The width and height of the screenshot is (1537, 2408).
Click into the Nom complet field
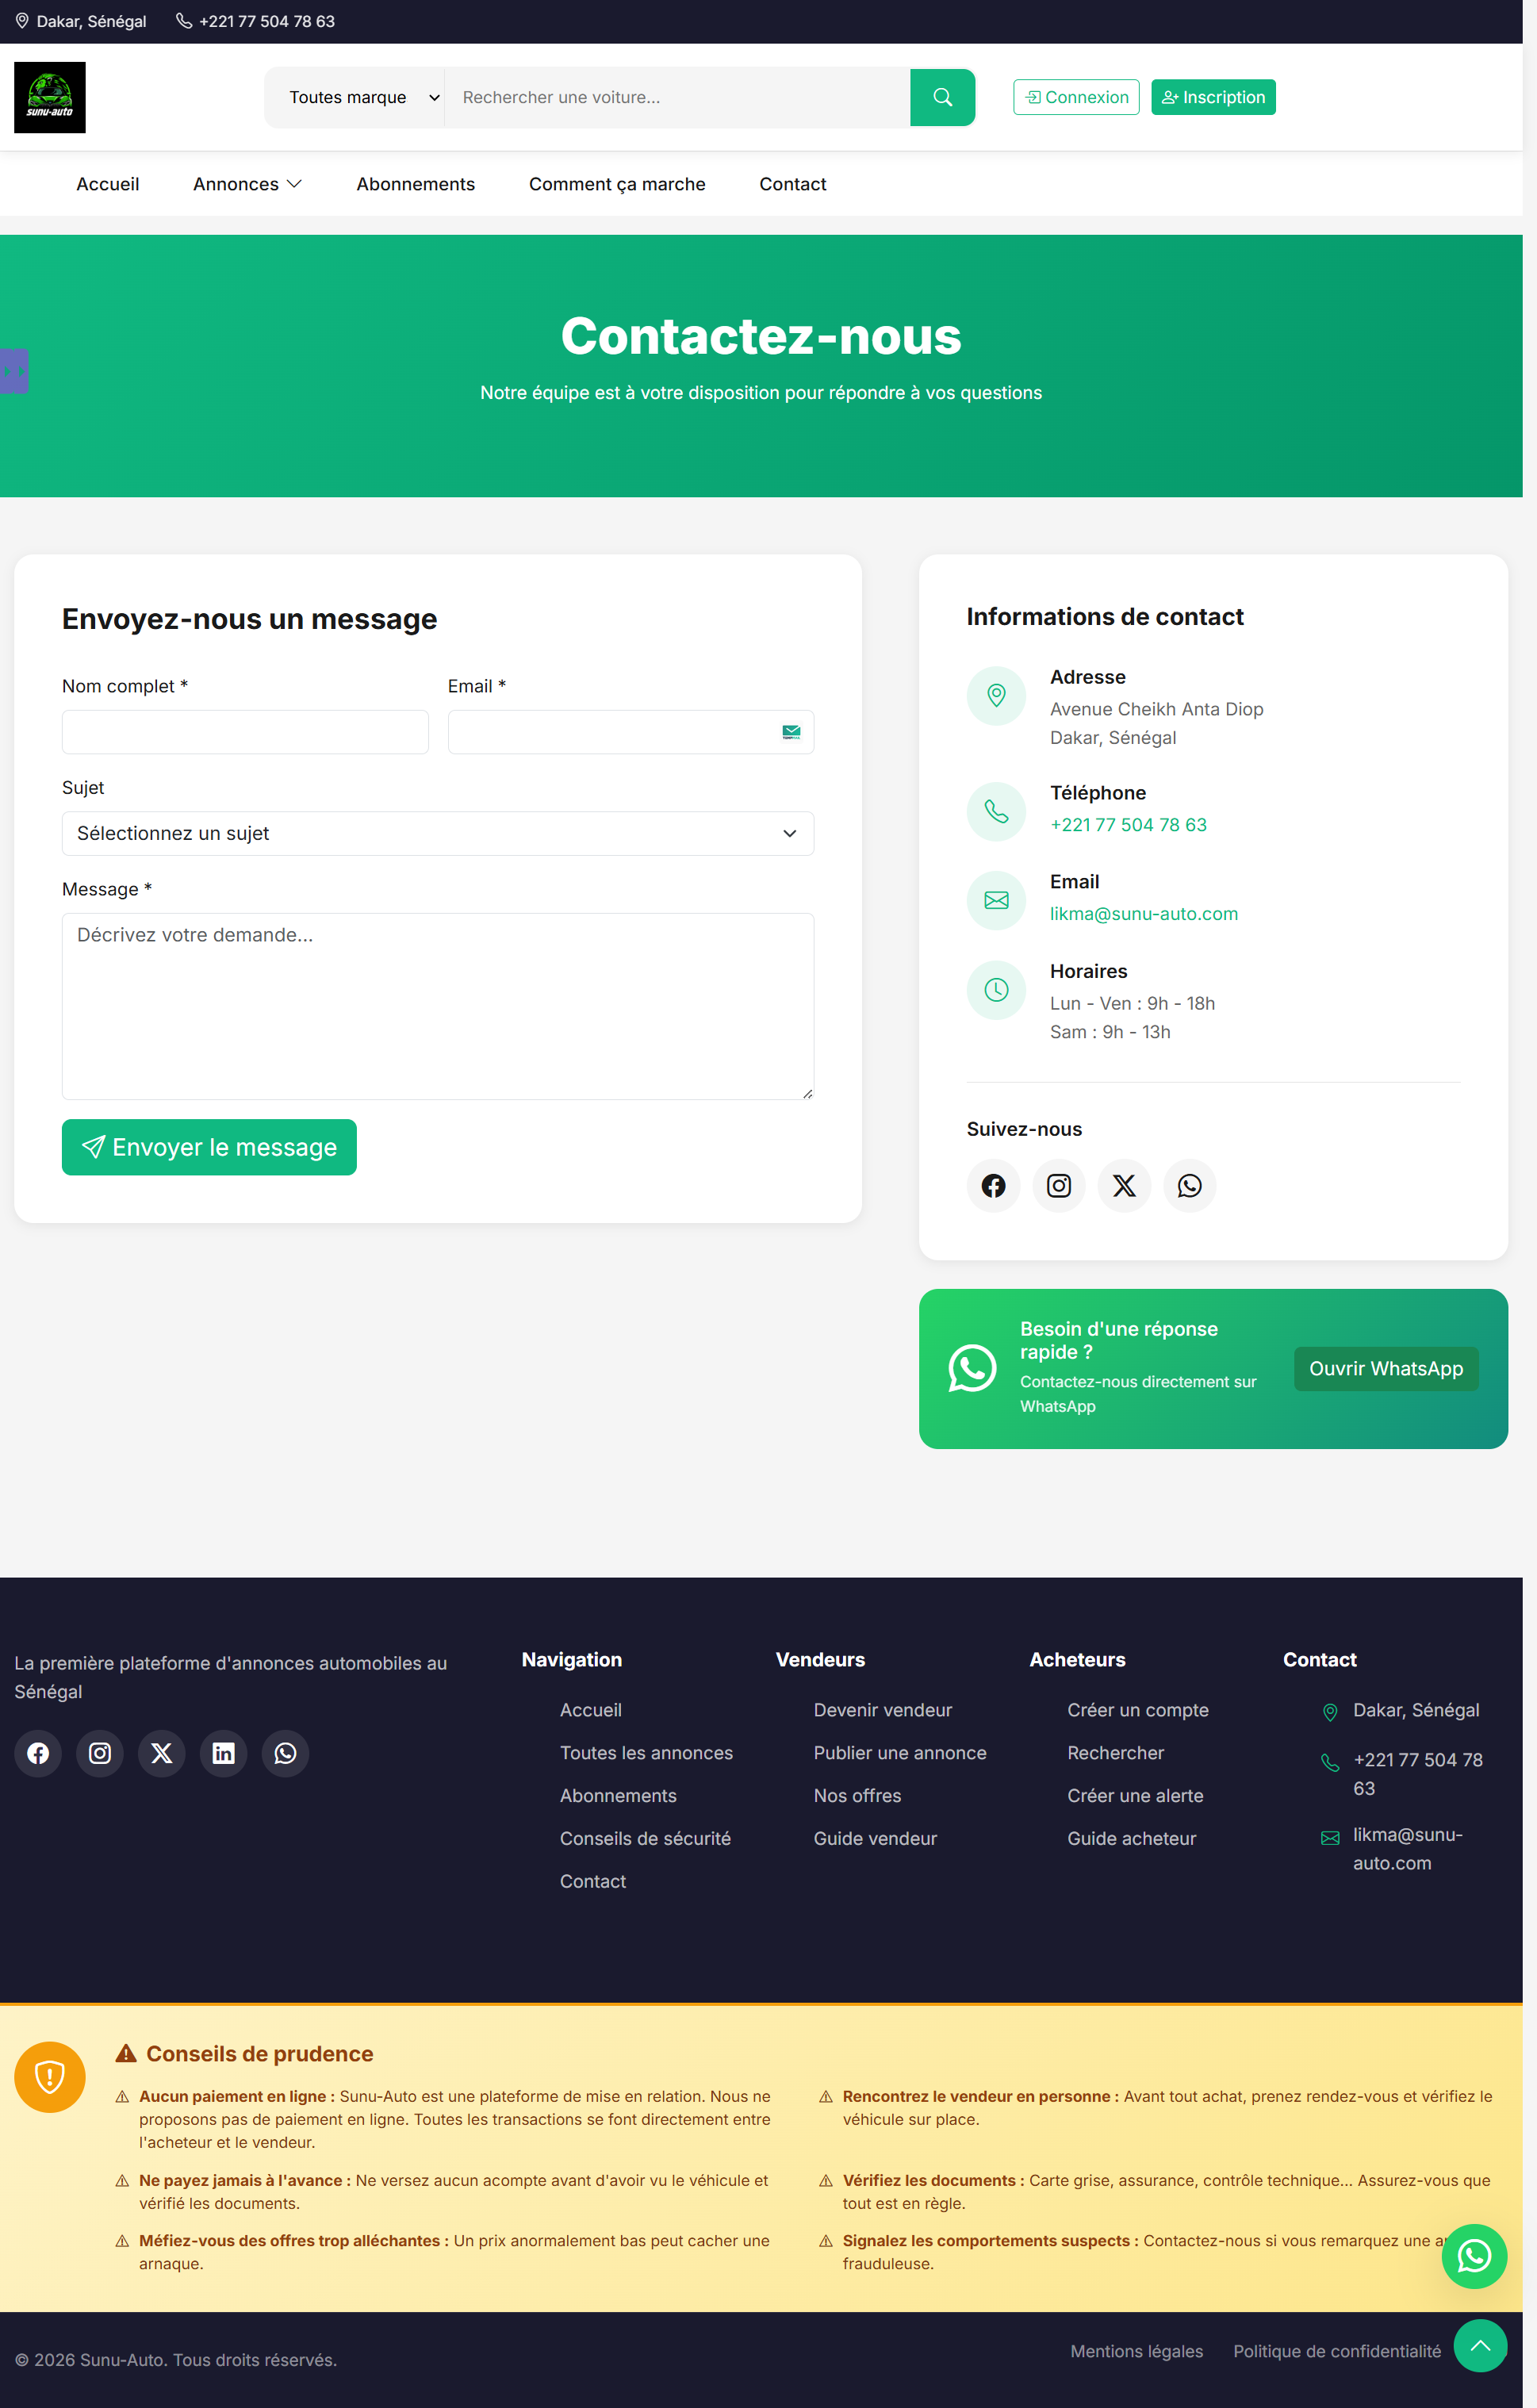245,732
